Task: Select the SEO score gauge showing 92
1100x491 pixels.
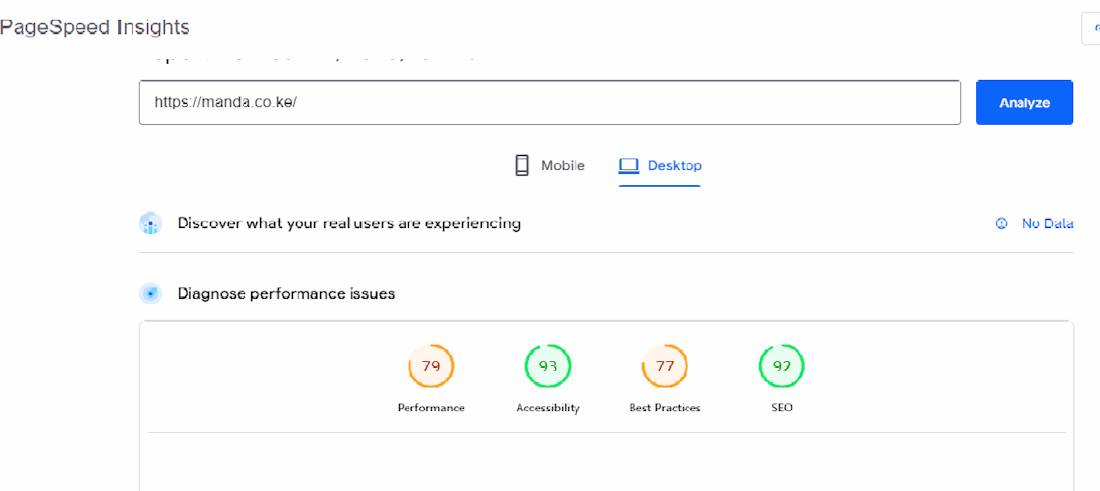Action: pyautogui.click(x=782, y=366)
